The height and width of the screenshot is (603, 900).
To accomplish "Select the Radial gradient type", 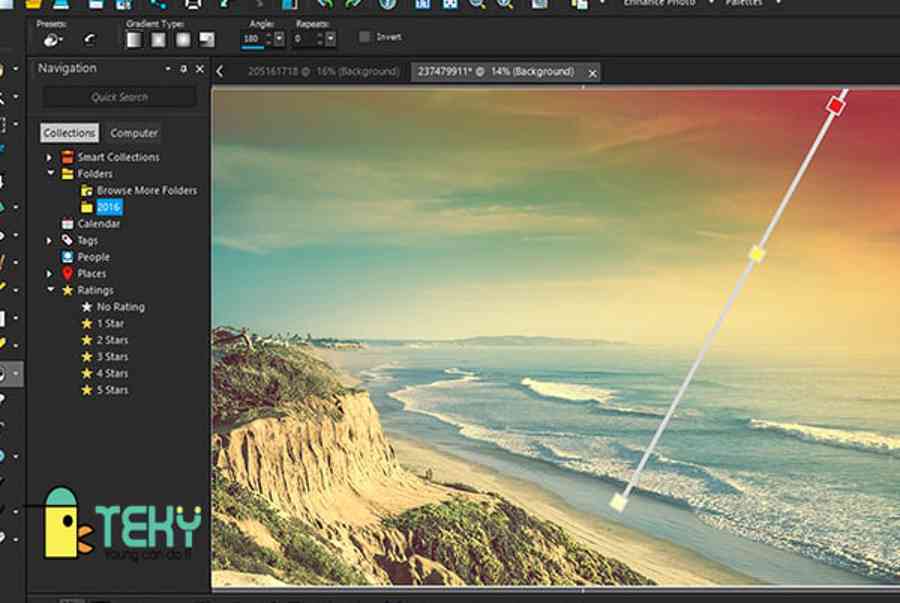I will 207,39.
